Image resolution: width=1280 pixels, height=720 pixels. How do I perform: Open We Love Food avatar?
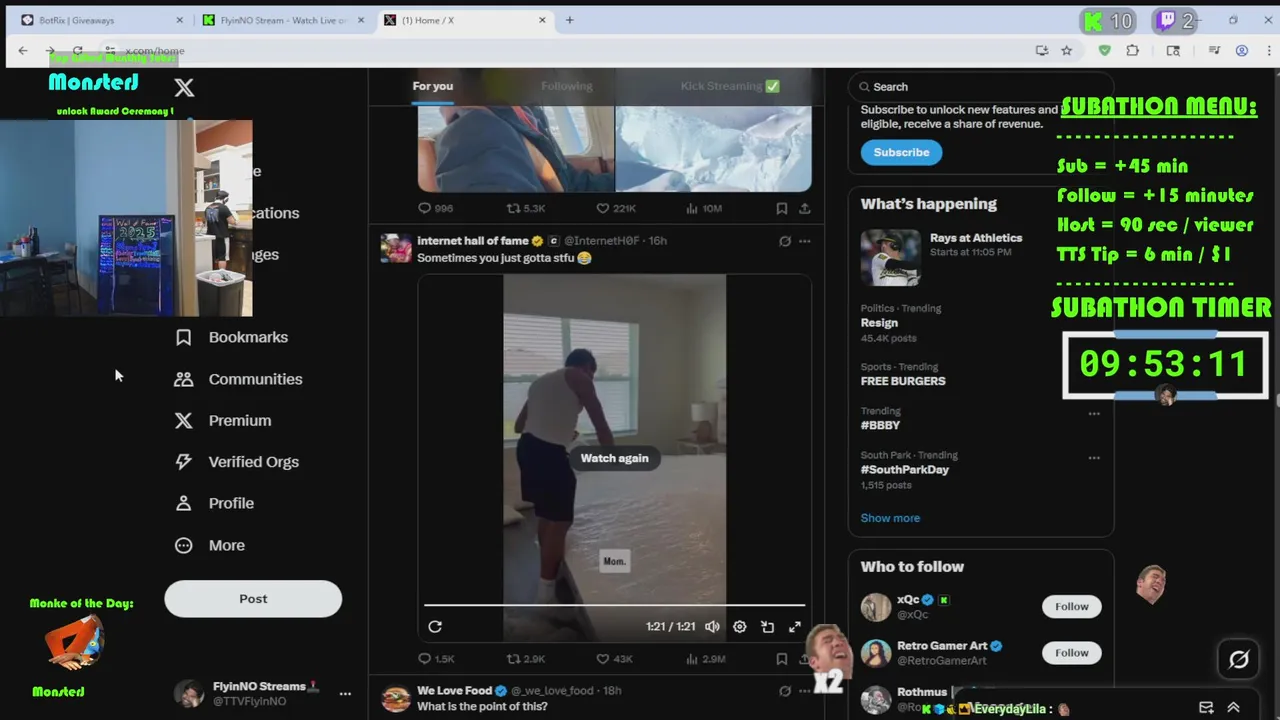tap(396, 698)
